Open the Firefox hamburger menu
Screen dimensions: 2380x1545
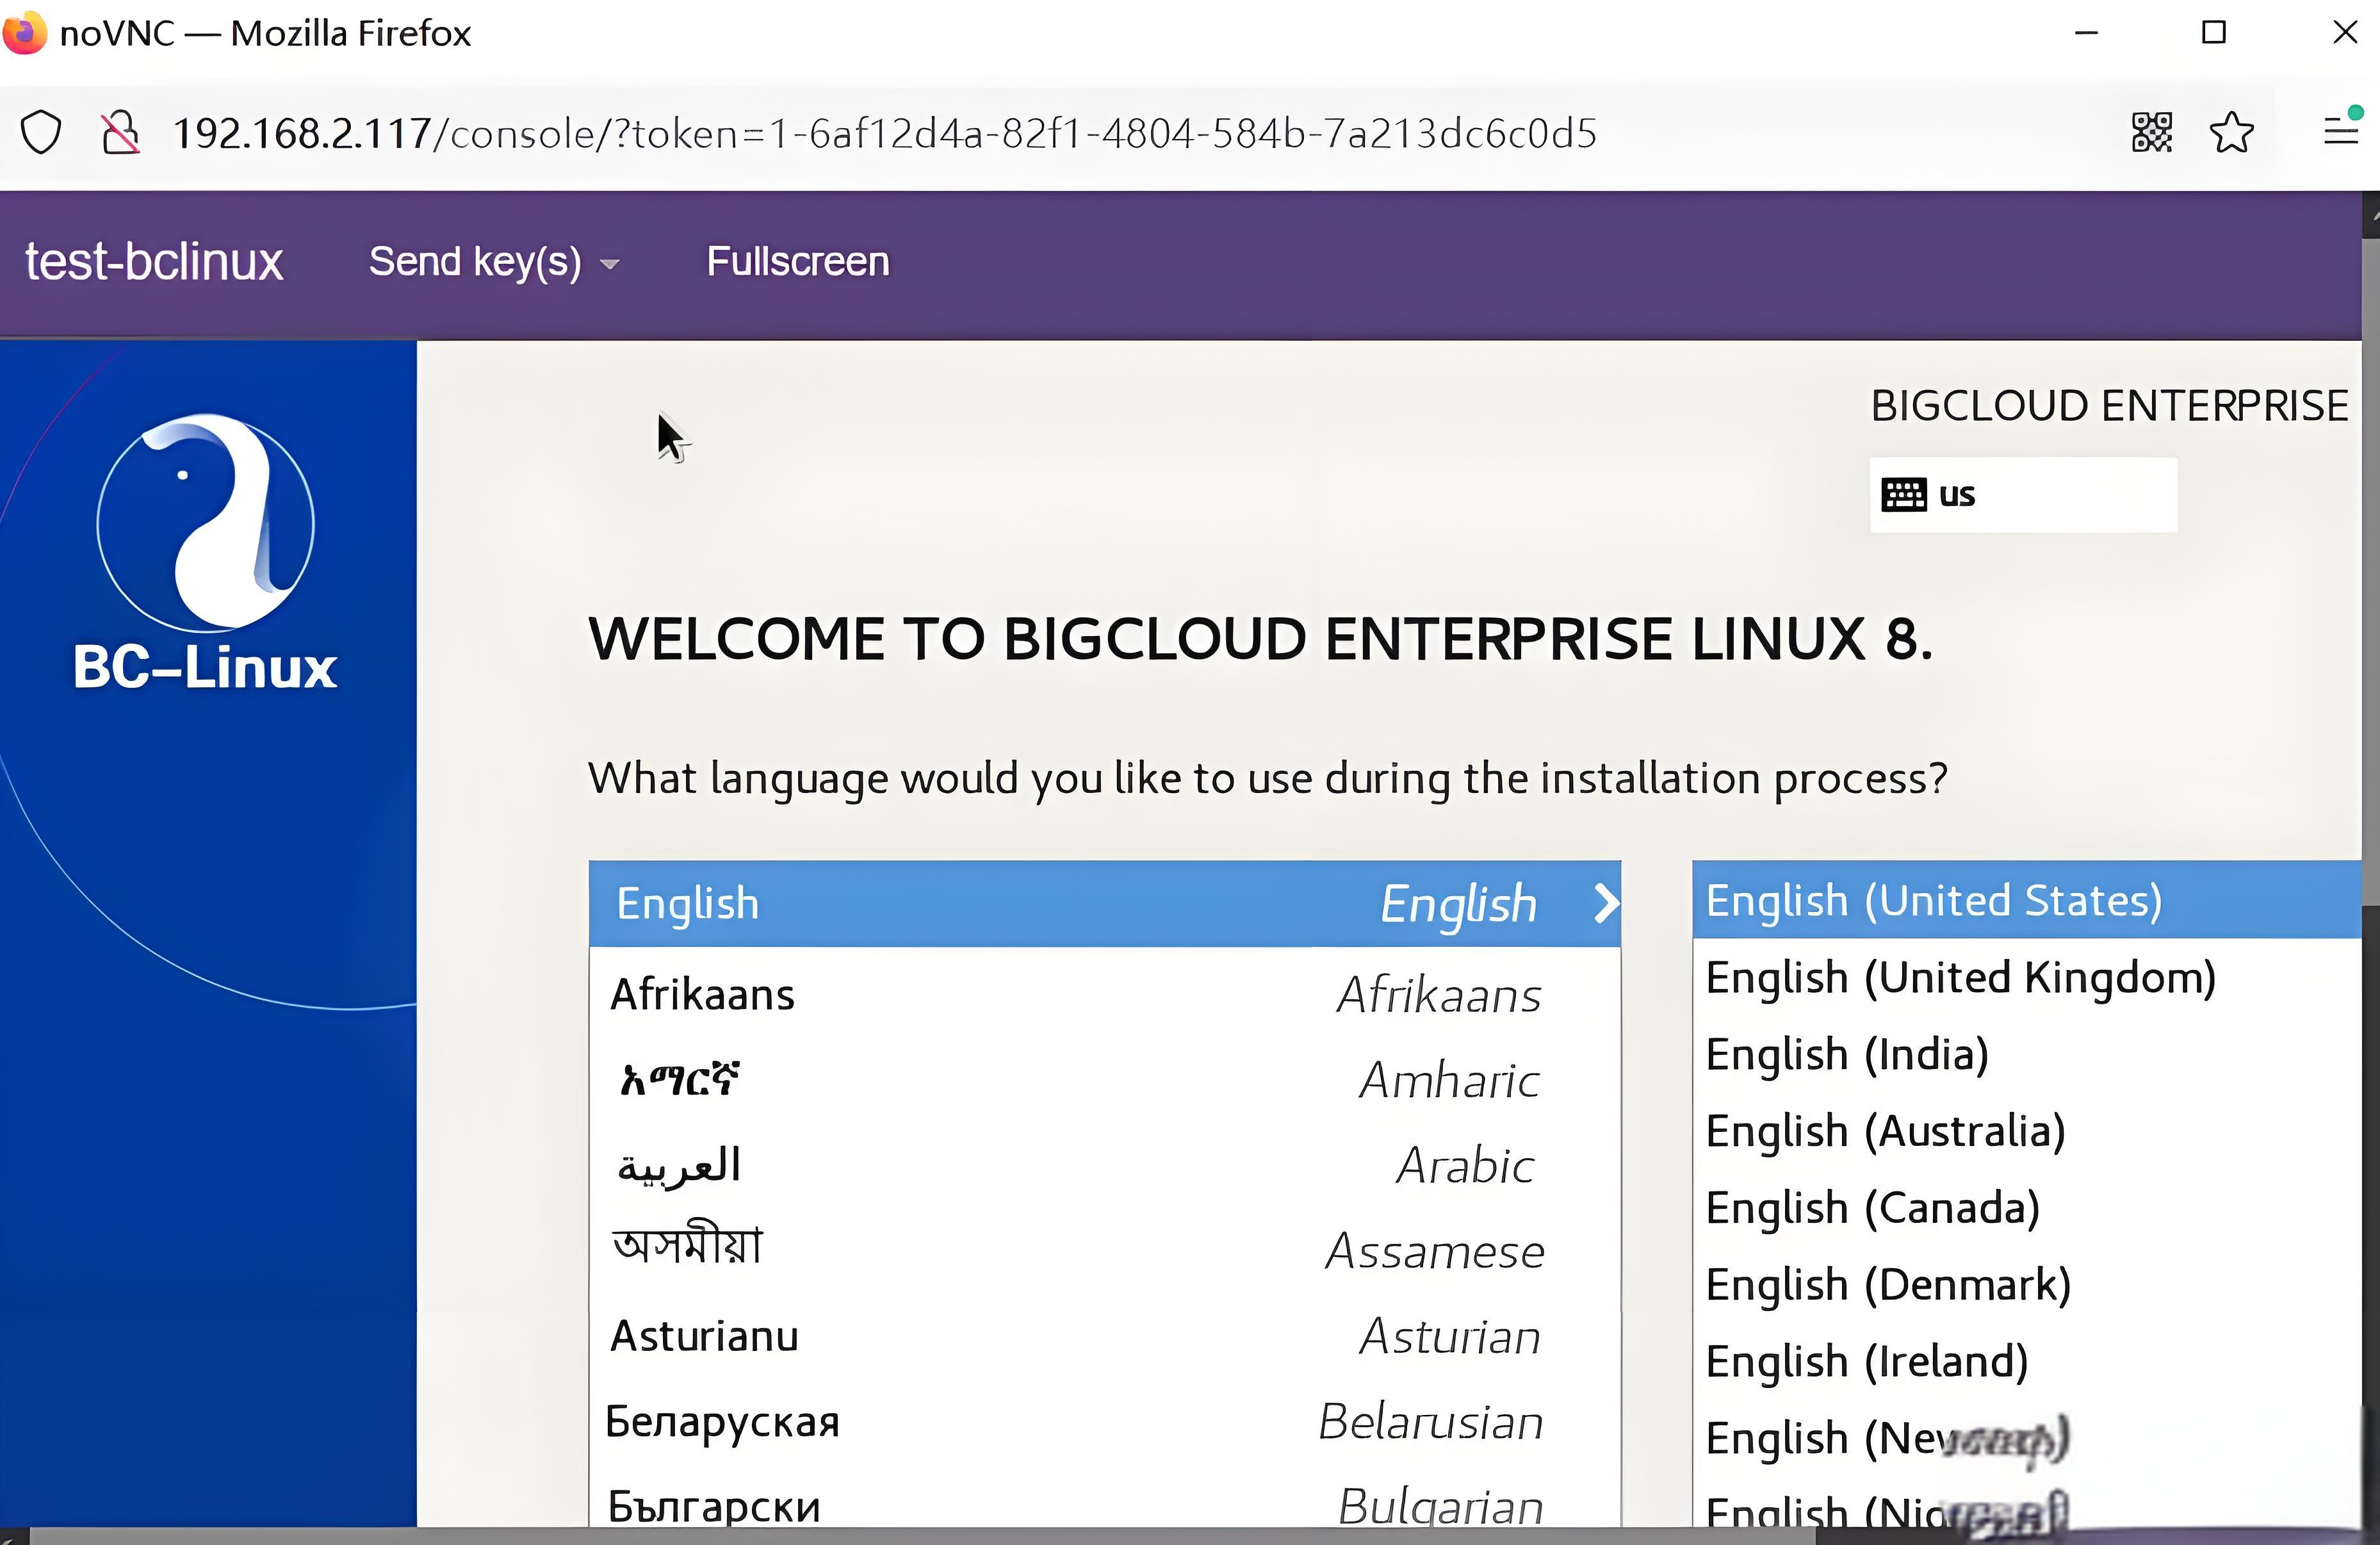point(2340,131)
